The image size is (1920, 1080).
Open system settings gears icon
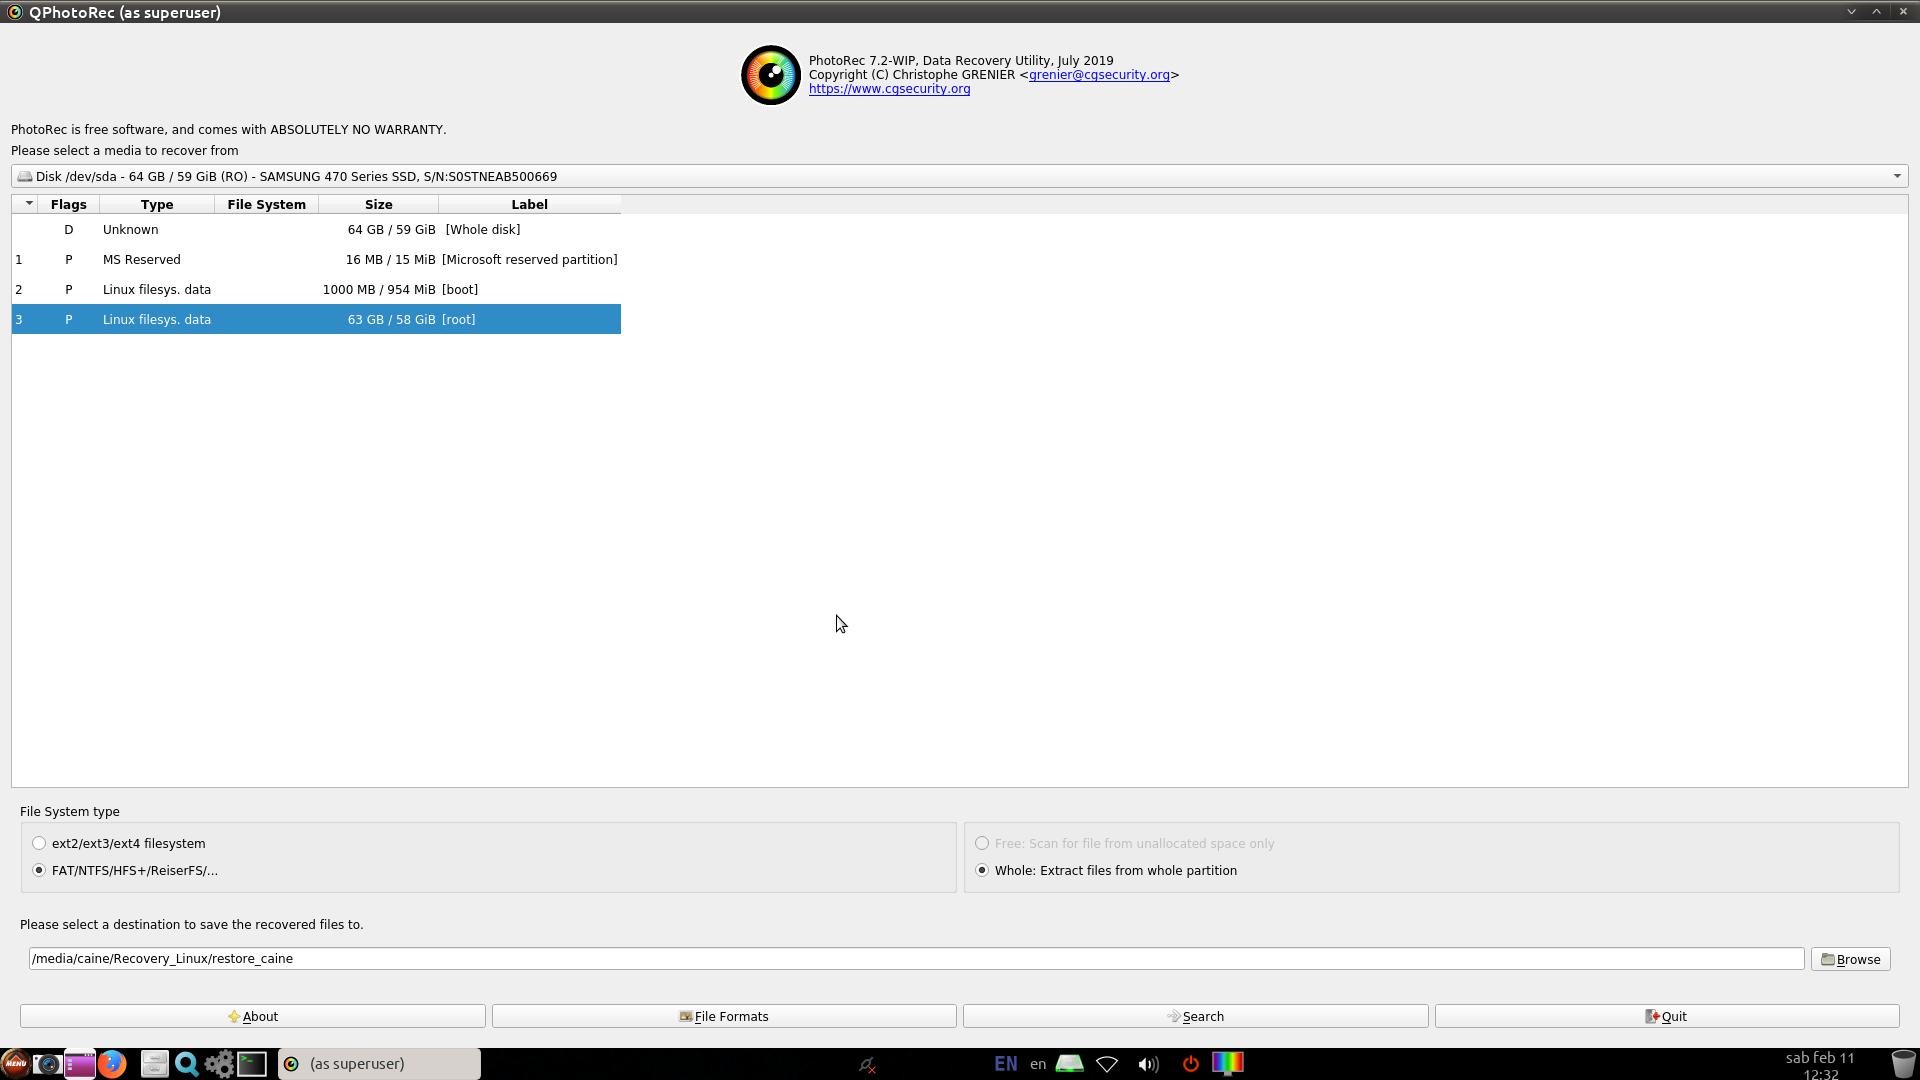(x=219, y=1063)
